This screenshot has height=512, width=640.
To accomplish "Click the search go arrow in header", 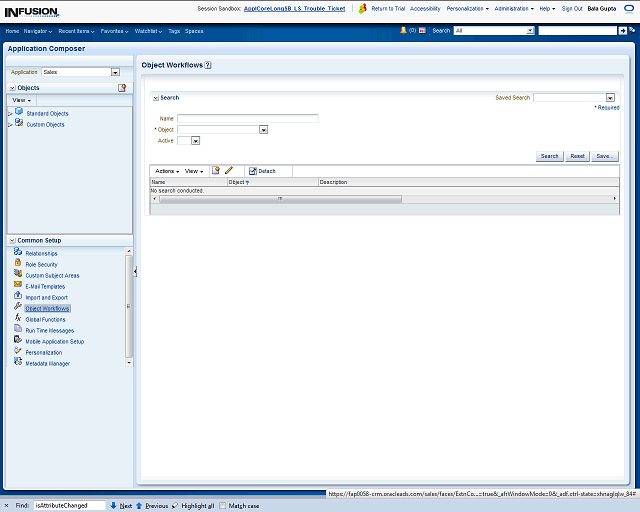I will [623, 31].
